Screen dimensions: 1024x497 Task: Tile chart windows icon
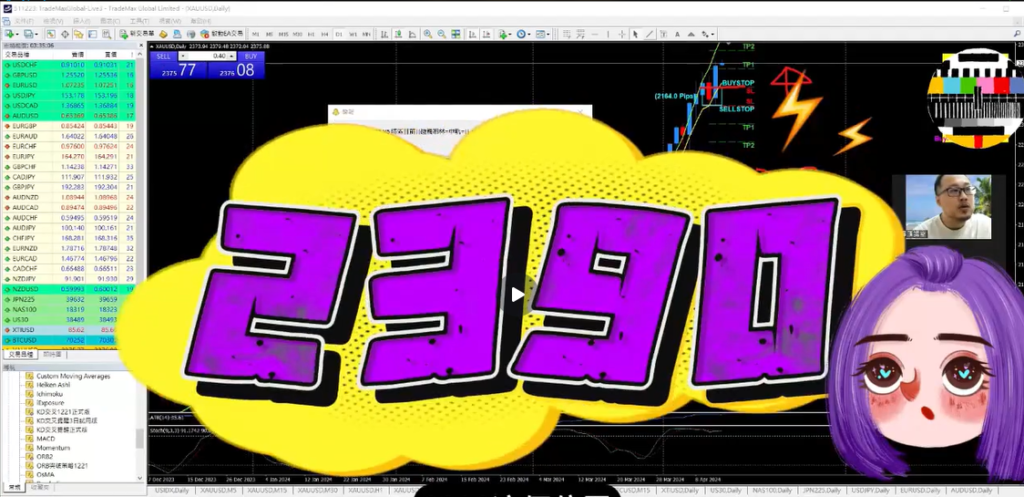pos(456,34)
